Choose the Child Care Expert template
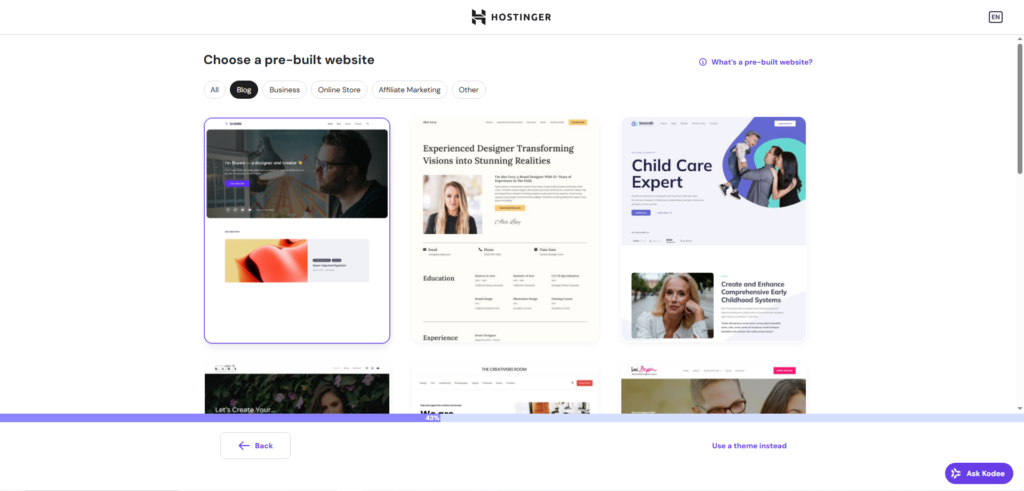 tap(714, 230)
